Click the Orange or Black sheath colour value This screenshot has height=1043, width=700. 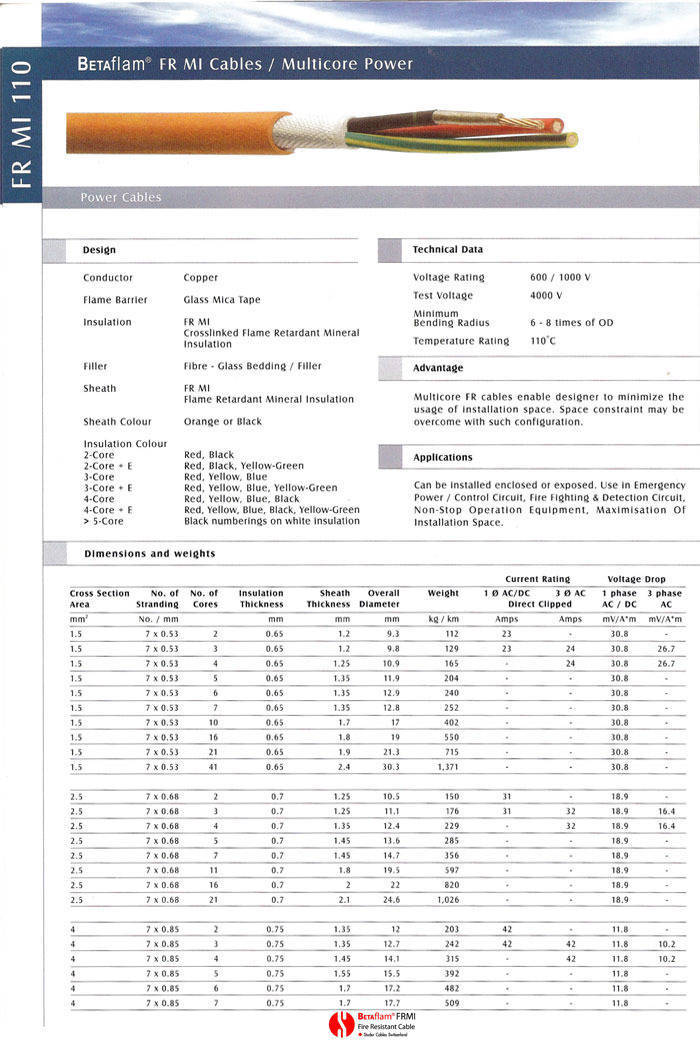(x=223, y=422)
